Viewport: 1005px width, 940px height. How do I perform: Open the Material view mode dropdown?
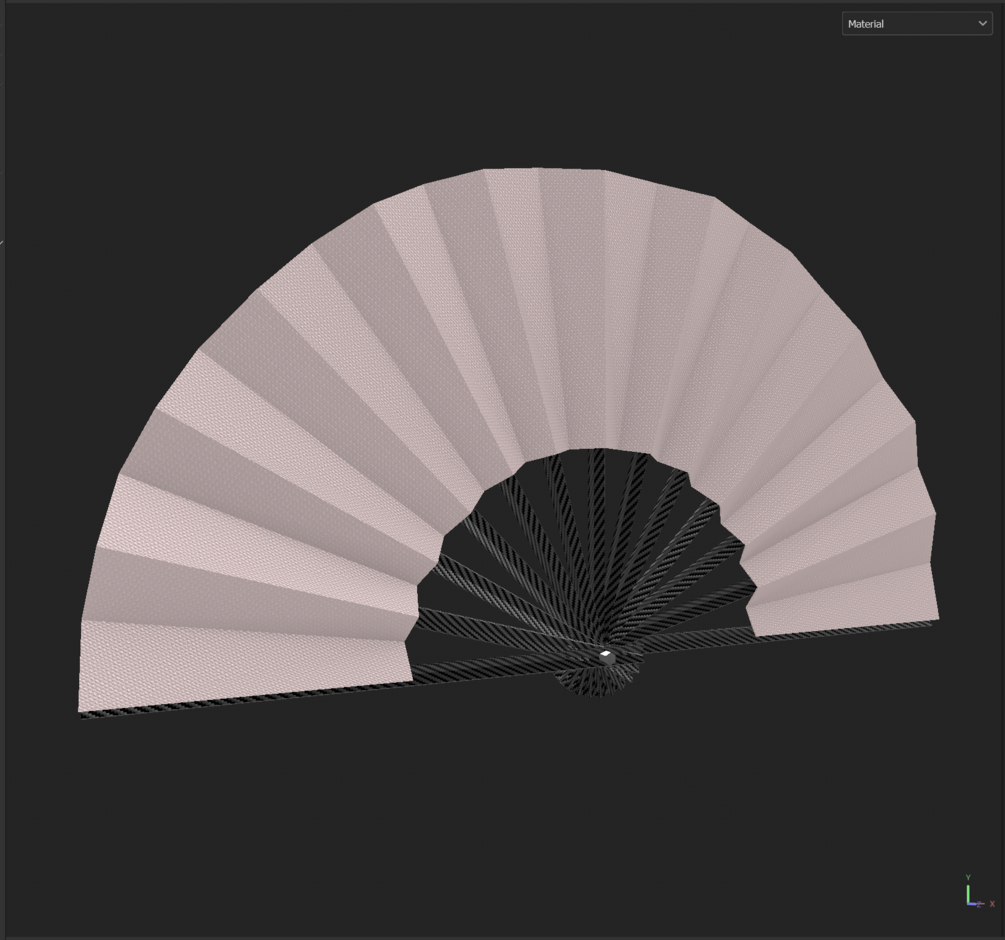tap(917, 24)
